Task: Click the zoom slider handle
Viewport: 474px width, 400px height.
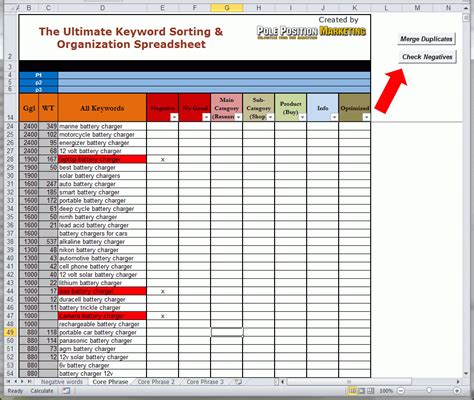Action: pos(429,390)
